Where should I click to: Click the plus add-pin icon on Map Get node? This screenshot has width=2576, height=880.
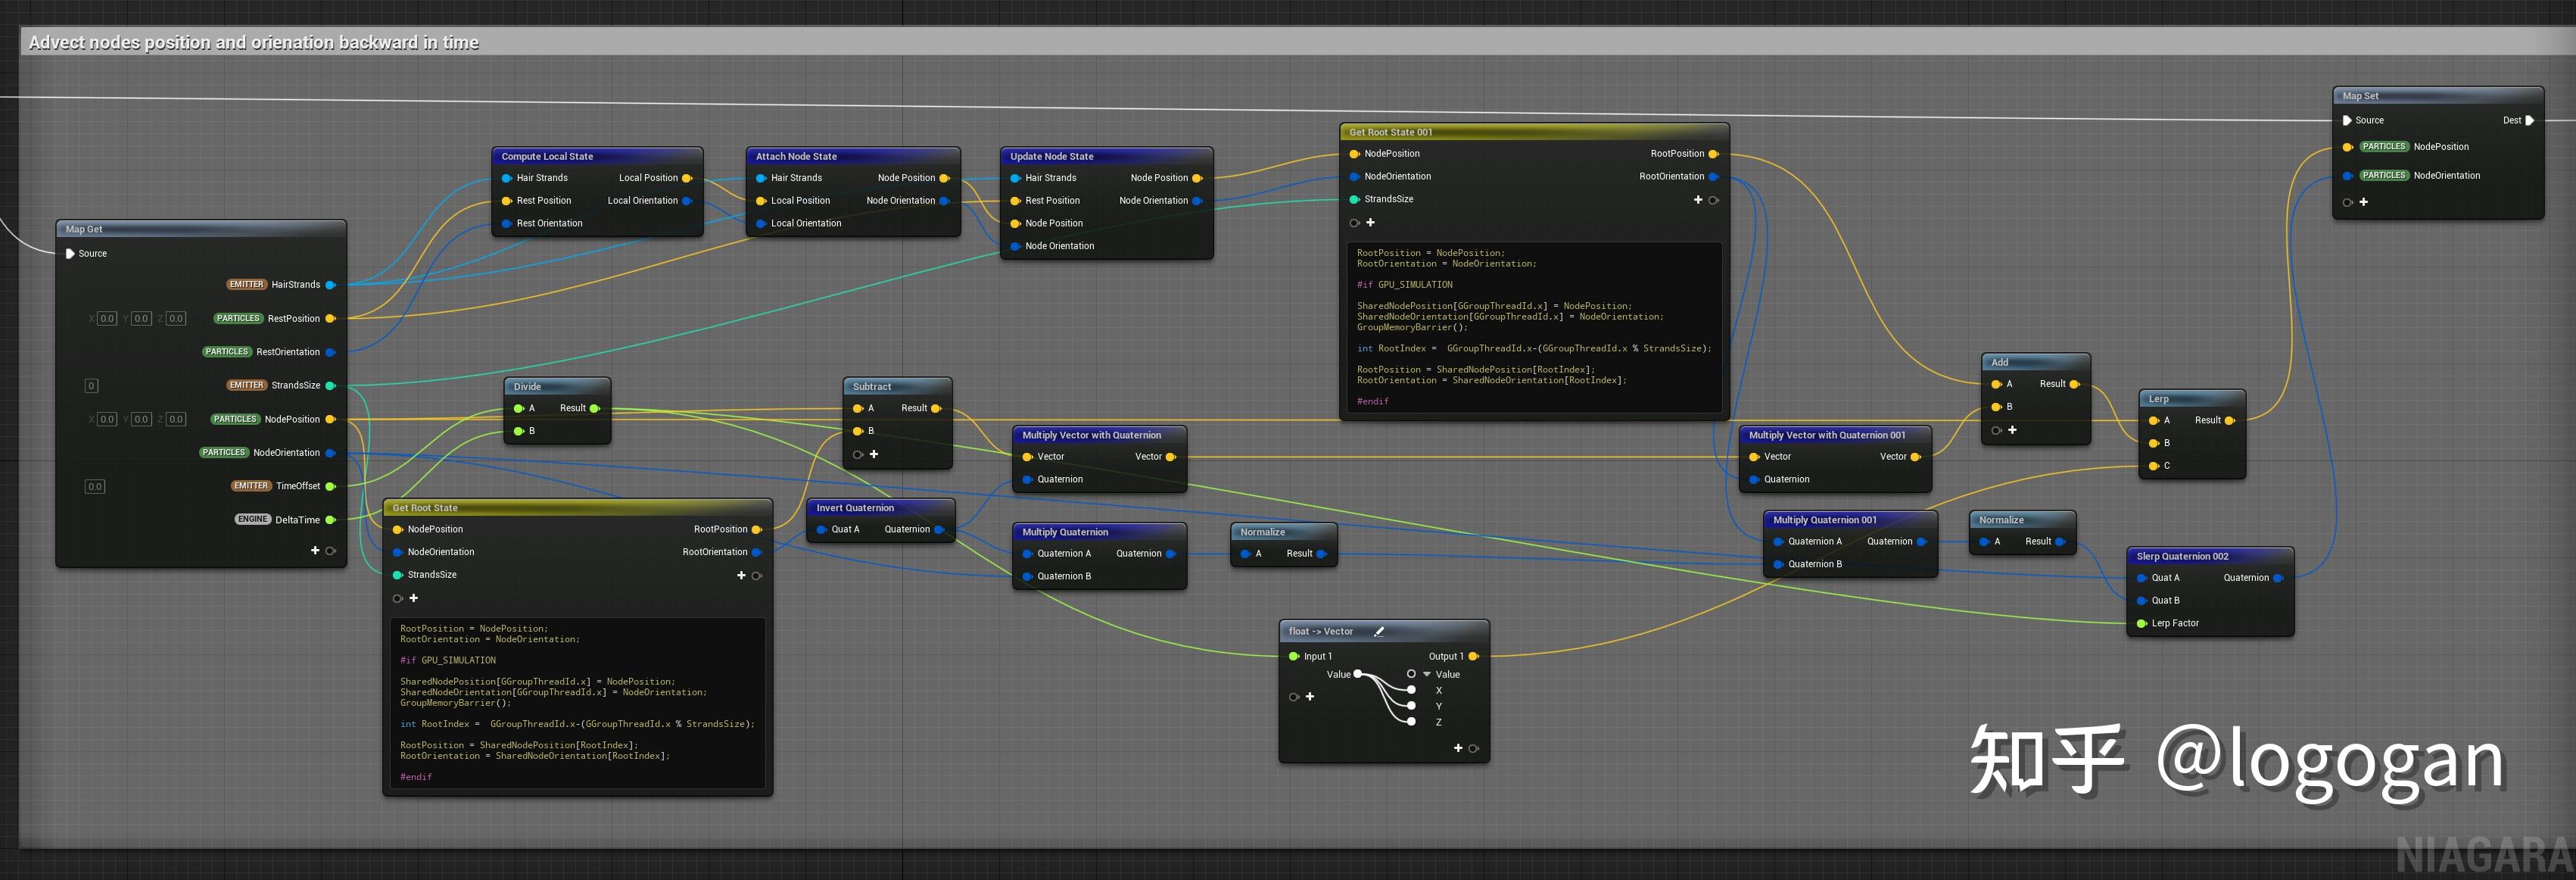pos(315,551)
